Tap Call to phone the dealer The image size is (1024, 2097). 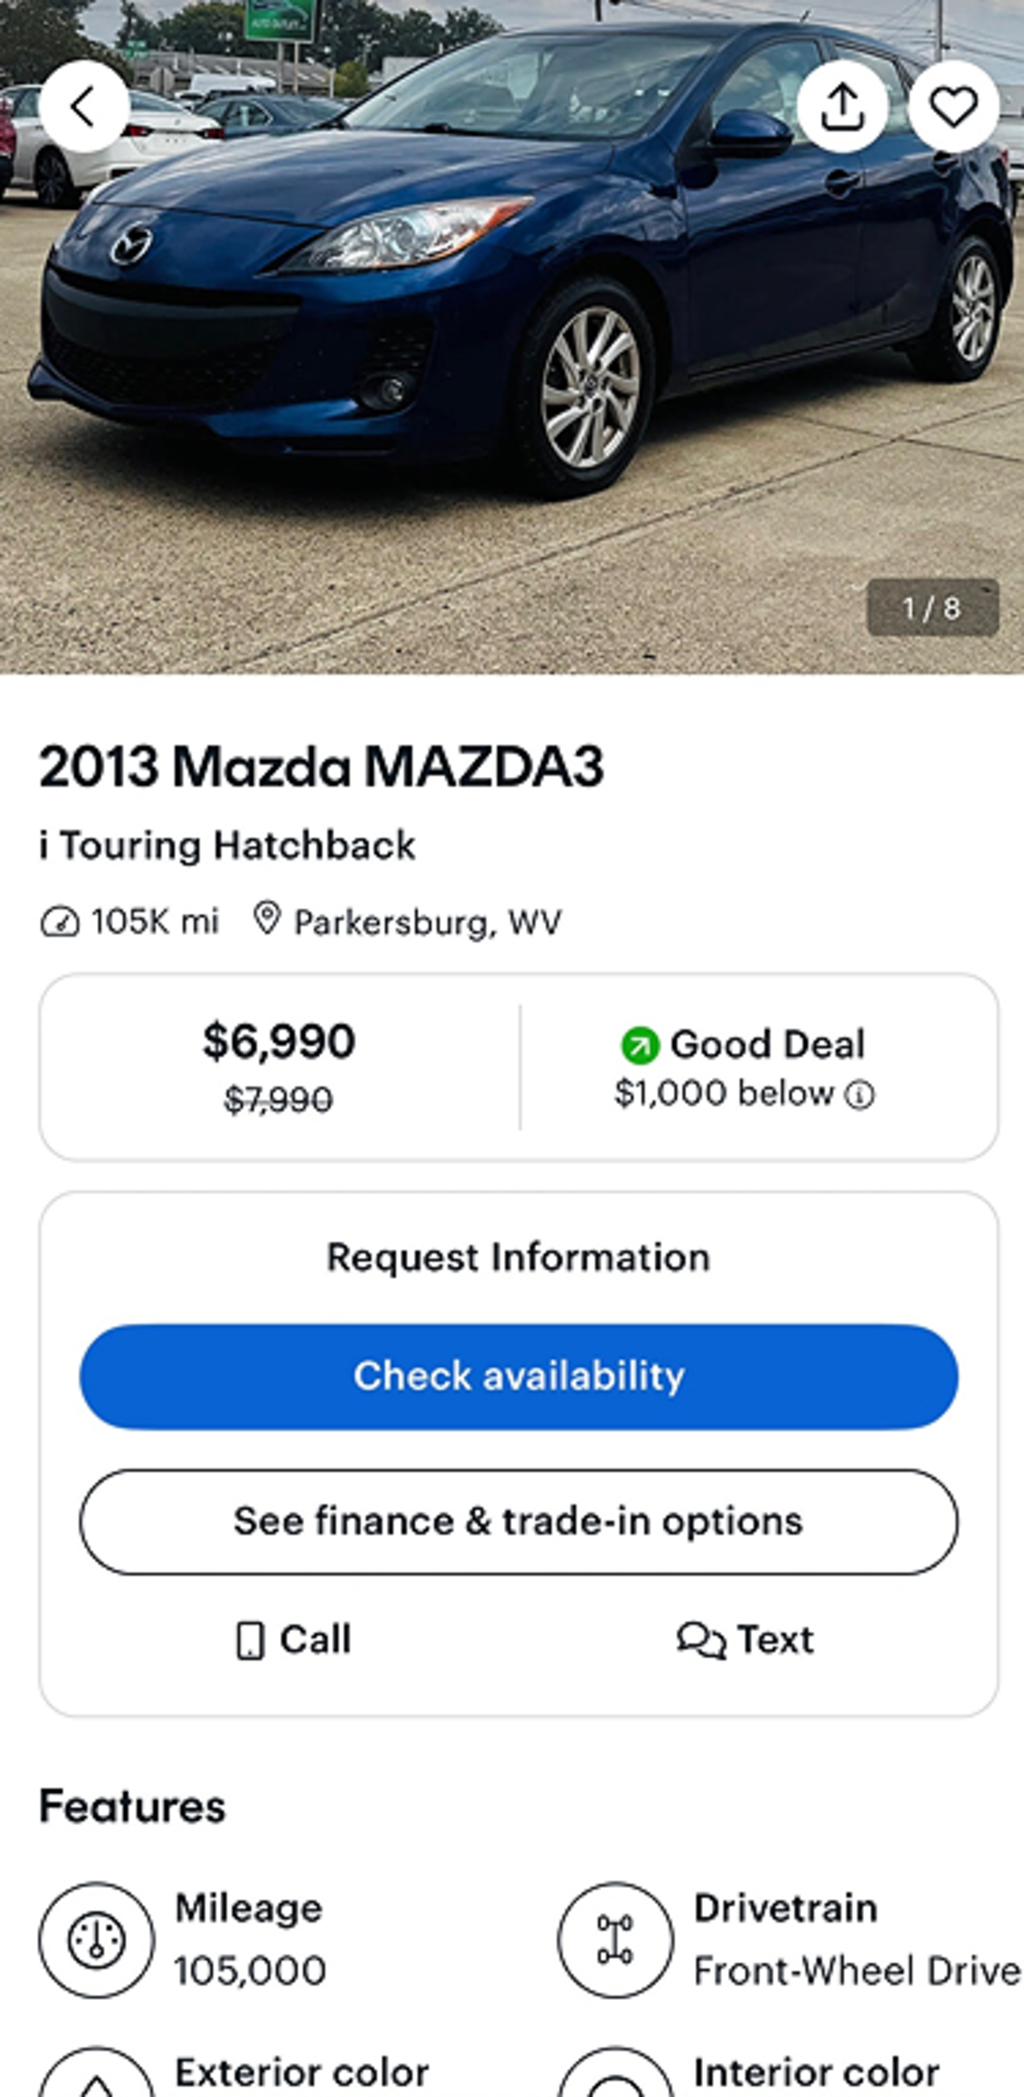[x=293, y=1640]
